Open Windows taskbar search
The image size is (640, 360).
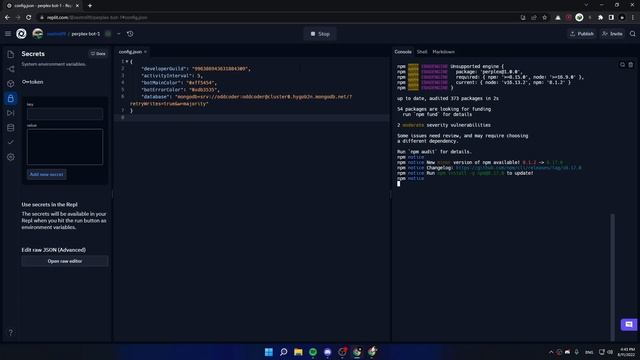point(283,352)
